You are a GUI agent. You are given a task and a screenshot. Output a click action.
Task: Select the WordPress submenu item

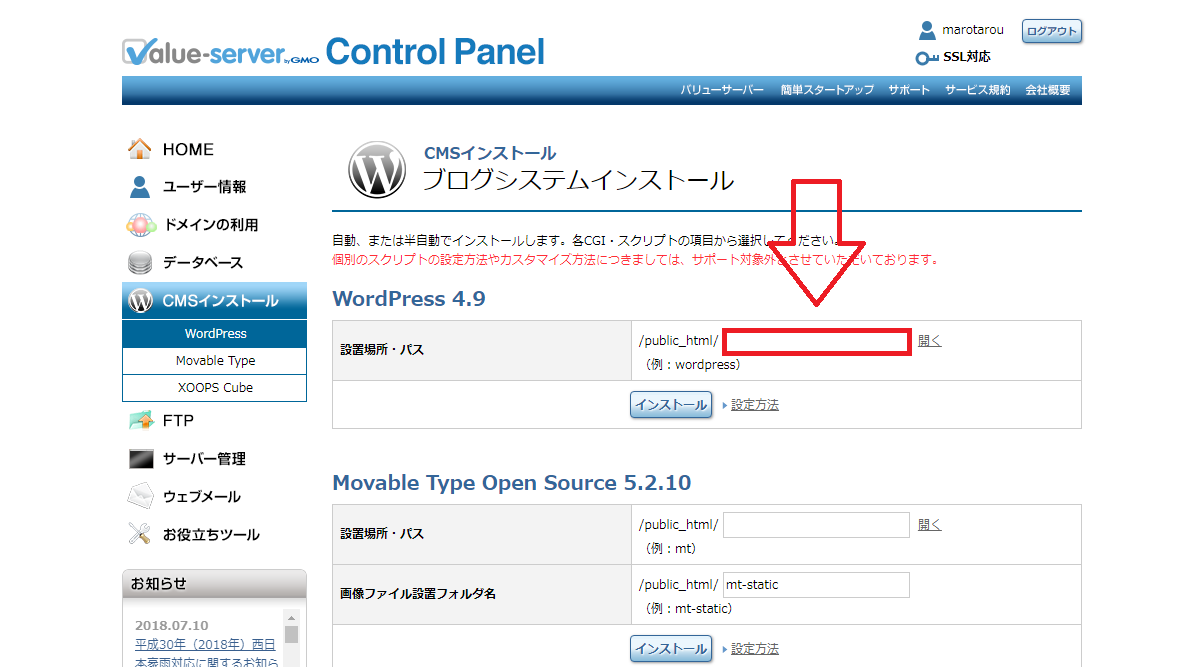click(x=215, y=334)
